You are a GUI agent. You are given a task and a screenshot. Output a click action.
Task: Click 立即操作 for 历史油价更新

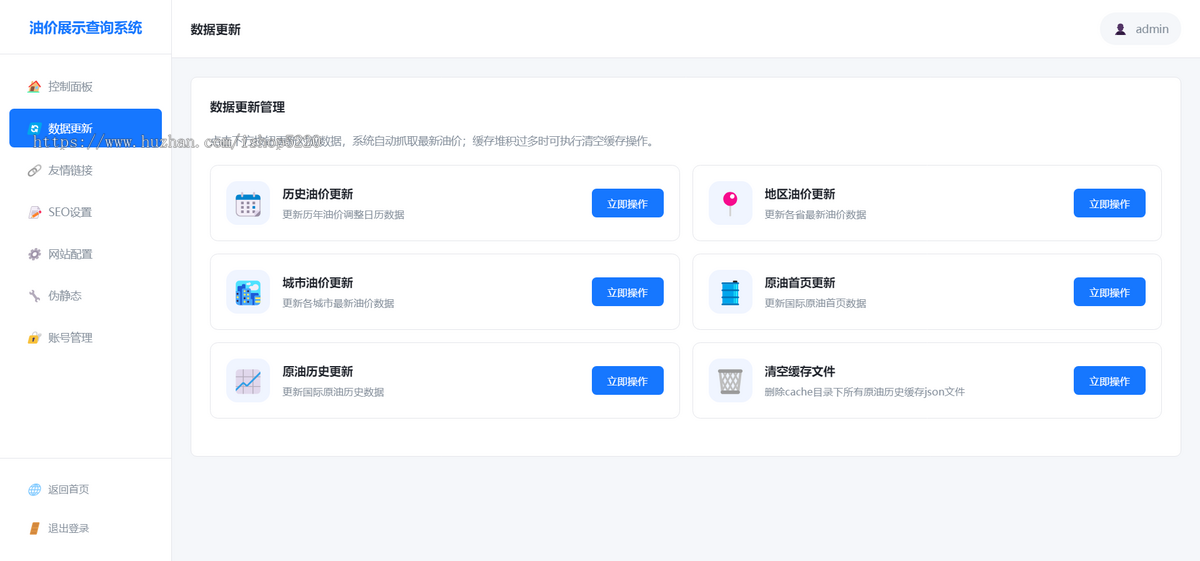[x=627, y=203]
